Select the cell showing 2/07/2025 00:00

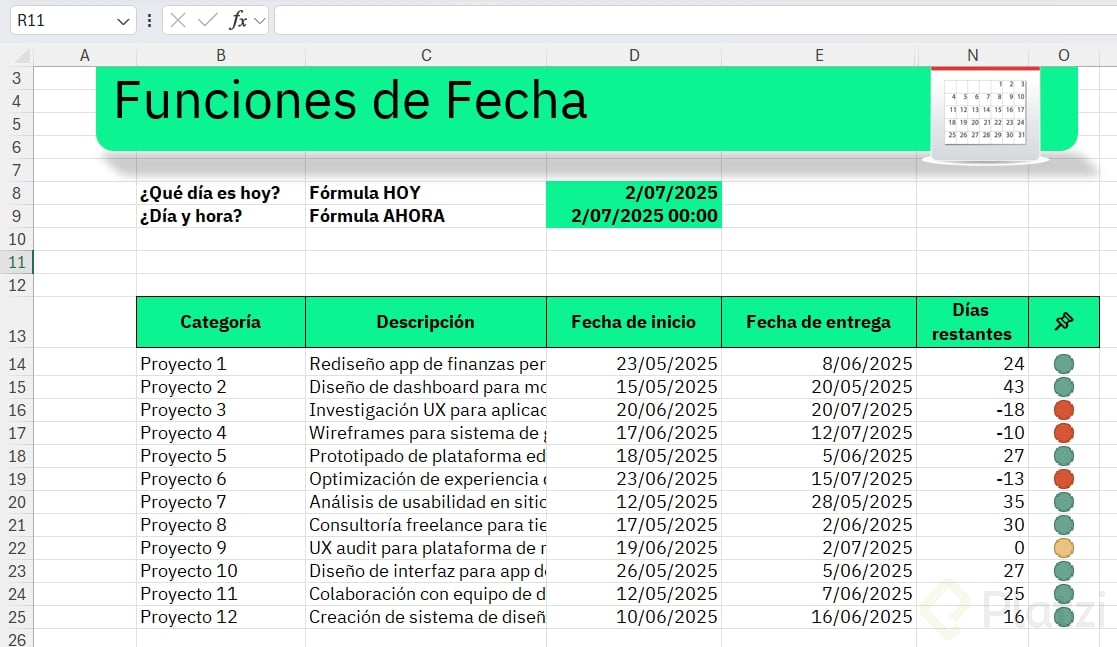click(x=634, y=216)
